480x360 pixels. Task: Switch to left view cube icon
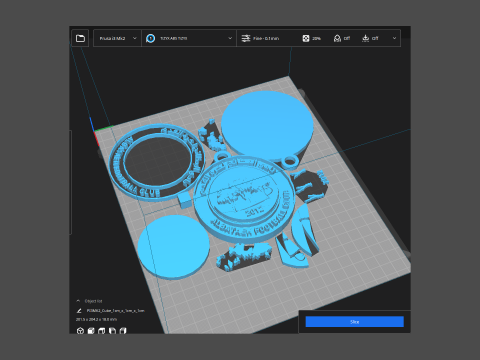(112, 331)
